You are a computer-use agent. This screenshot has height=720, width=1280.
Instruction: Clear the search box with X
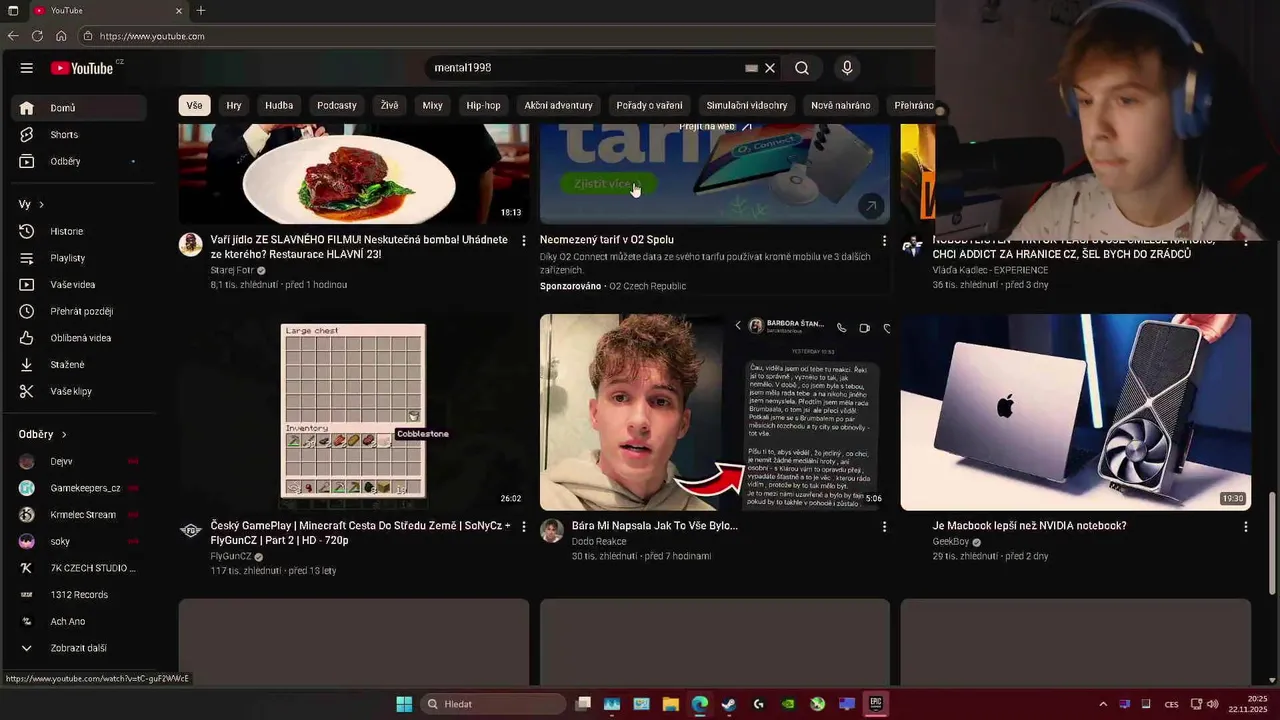tap(770, 68)
